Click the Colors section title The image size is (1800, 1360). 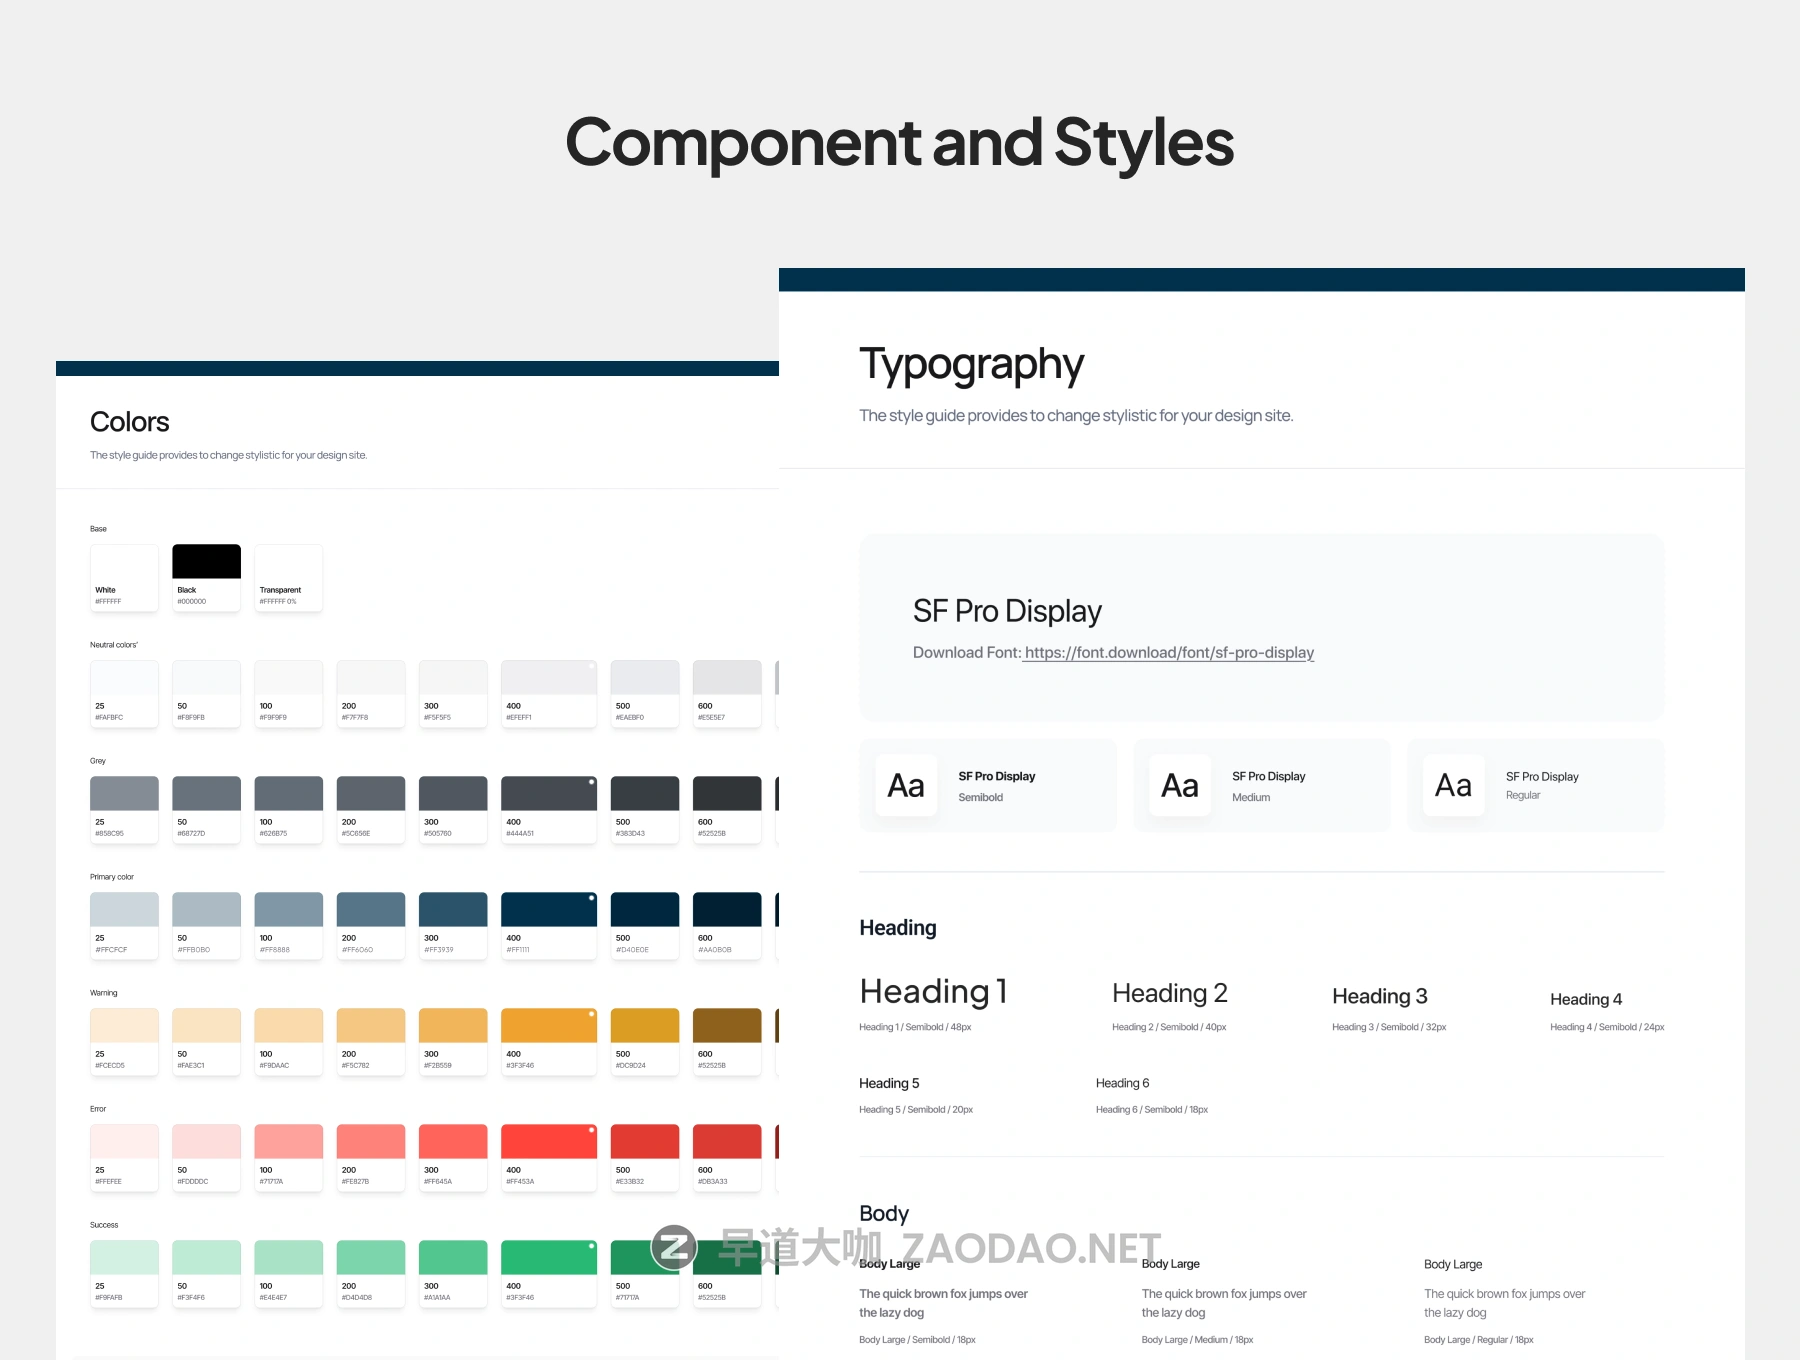(x=129, y=422)
